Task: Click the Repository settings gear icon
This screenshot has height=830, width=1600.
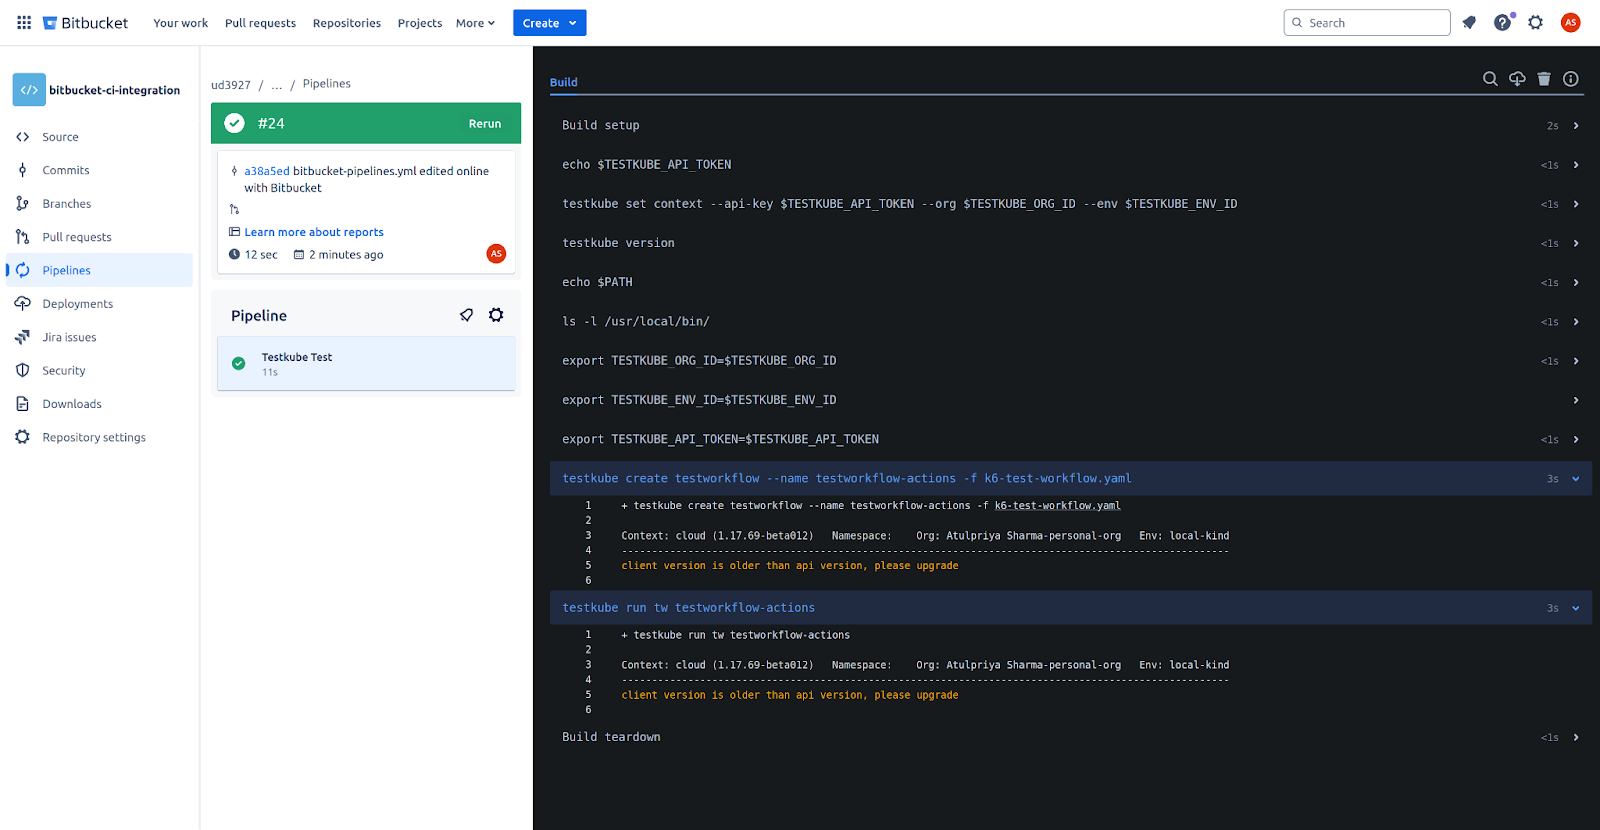Action: coord(23,437)
